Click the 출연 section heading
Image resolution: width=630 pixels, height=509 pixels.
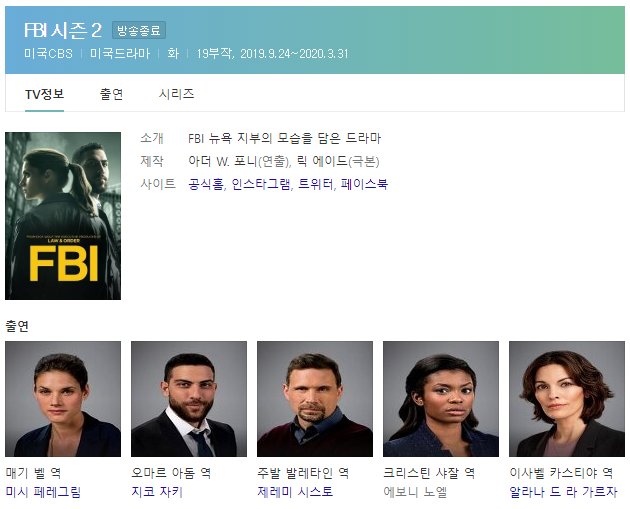[x=17, y=326]
